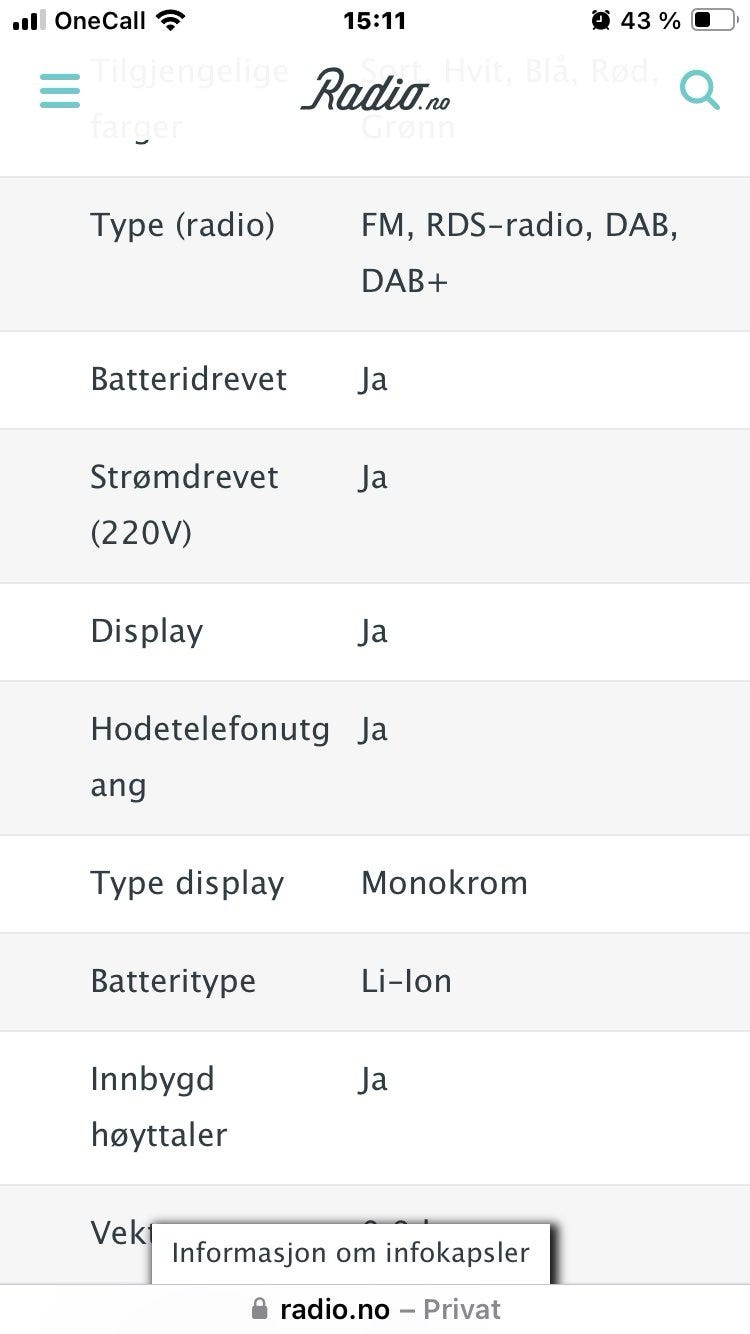Viewport: 750px width, 1334px height.
Task: Tap the search magnifier icon
Action: [699, 90]
